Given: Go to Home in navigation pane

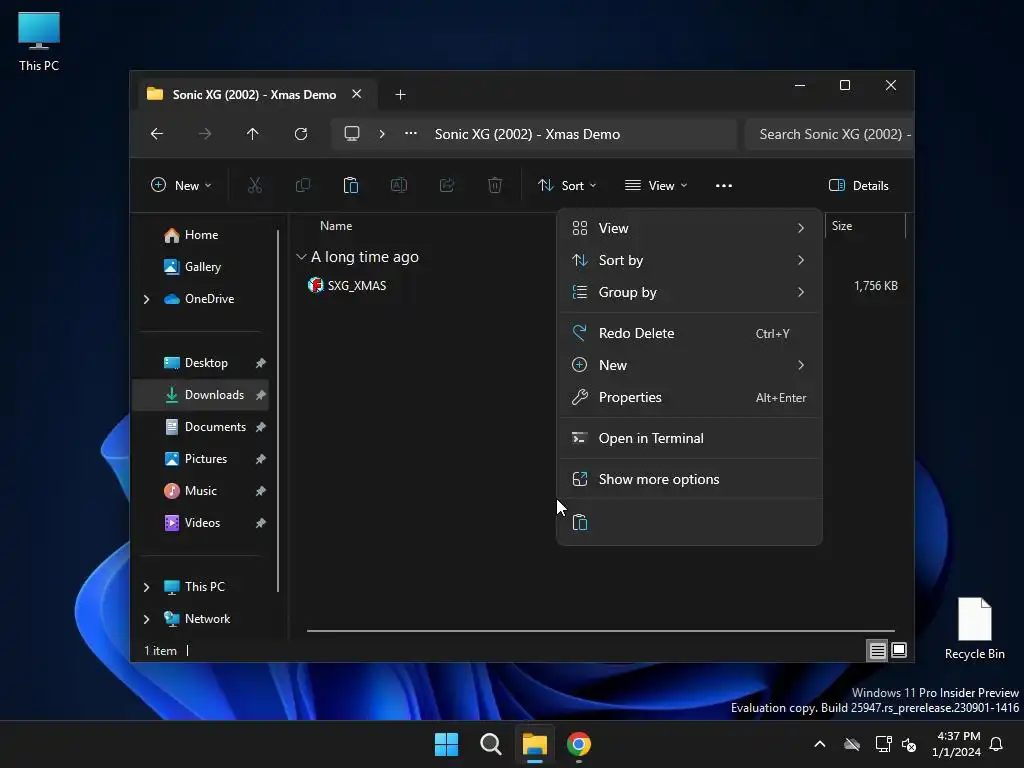Looking at the screenshot, I should tap(201, 235).
